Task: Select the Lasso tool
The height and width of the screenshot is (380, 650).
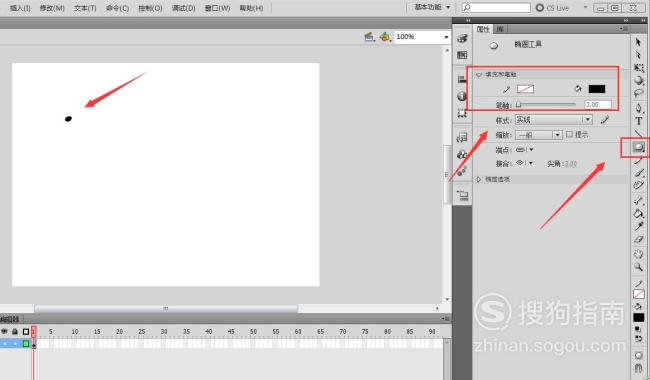Action: [639, 94]
